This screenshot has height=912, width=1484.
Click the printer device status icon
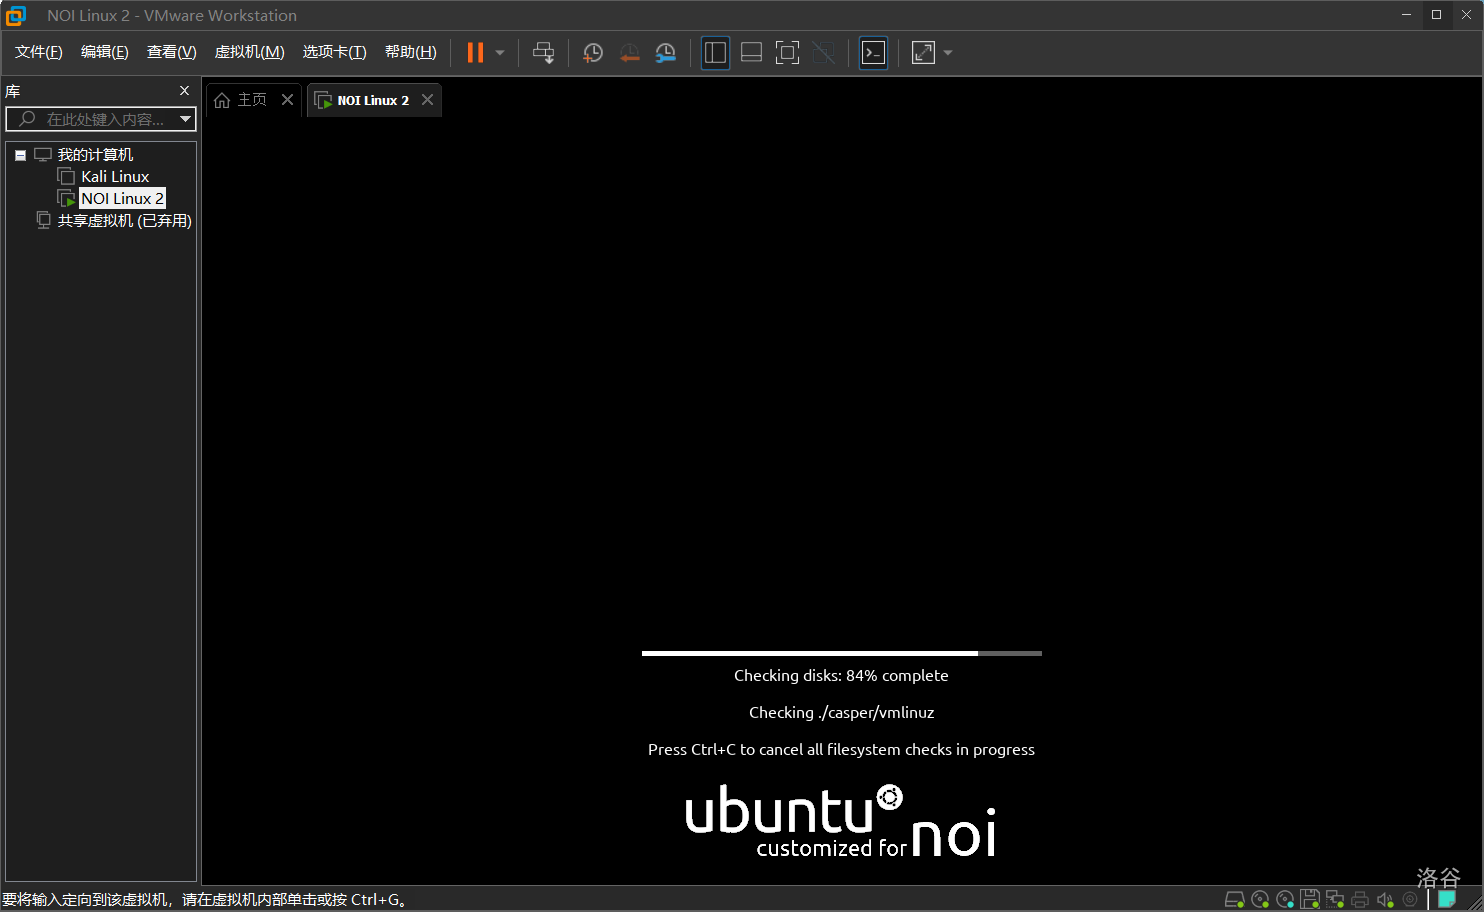click(1359, 900)
